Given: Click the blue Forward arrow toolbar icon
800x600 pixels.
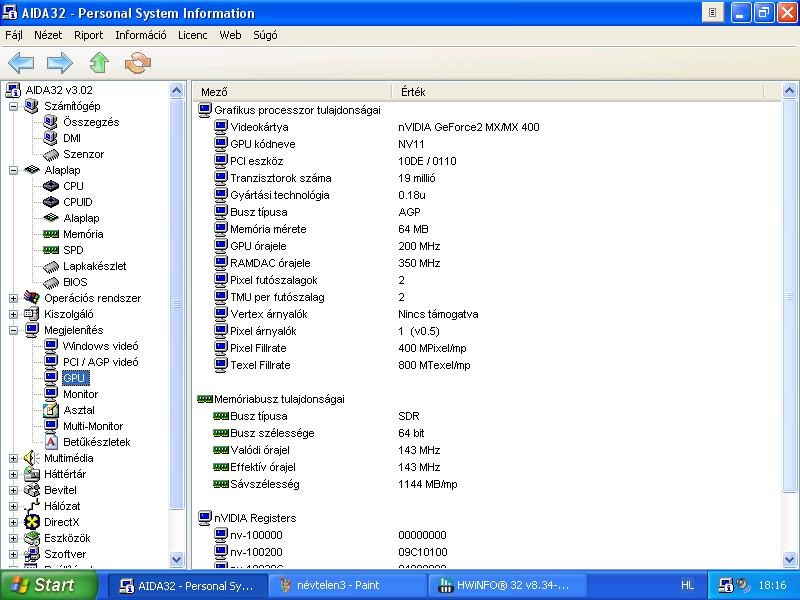Looking at the screenshot, I should [x=60, y=63].
